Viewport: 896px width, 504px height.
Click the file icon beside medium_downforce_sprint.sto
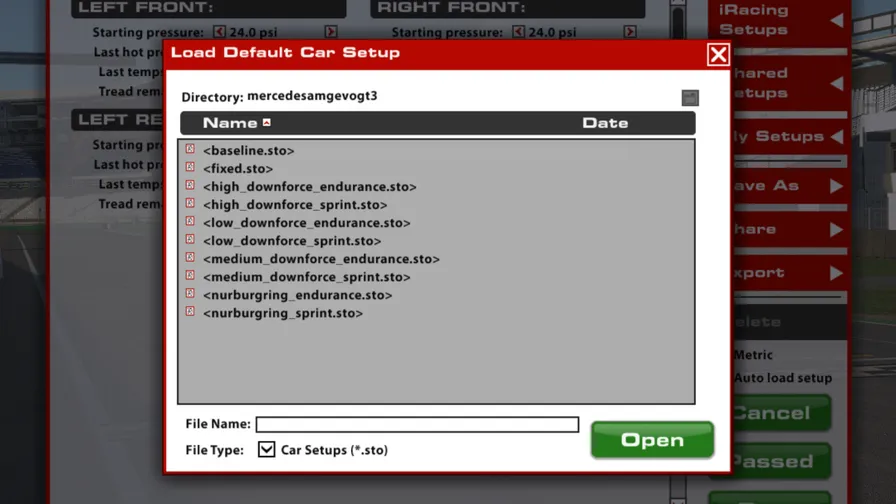pos(190,275)
